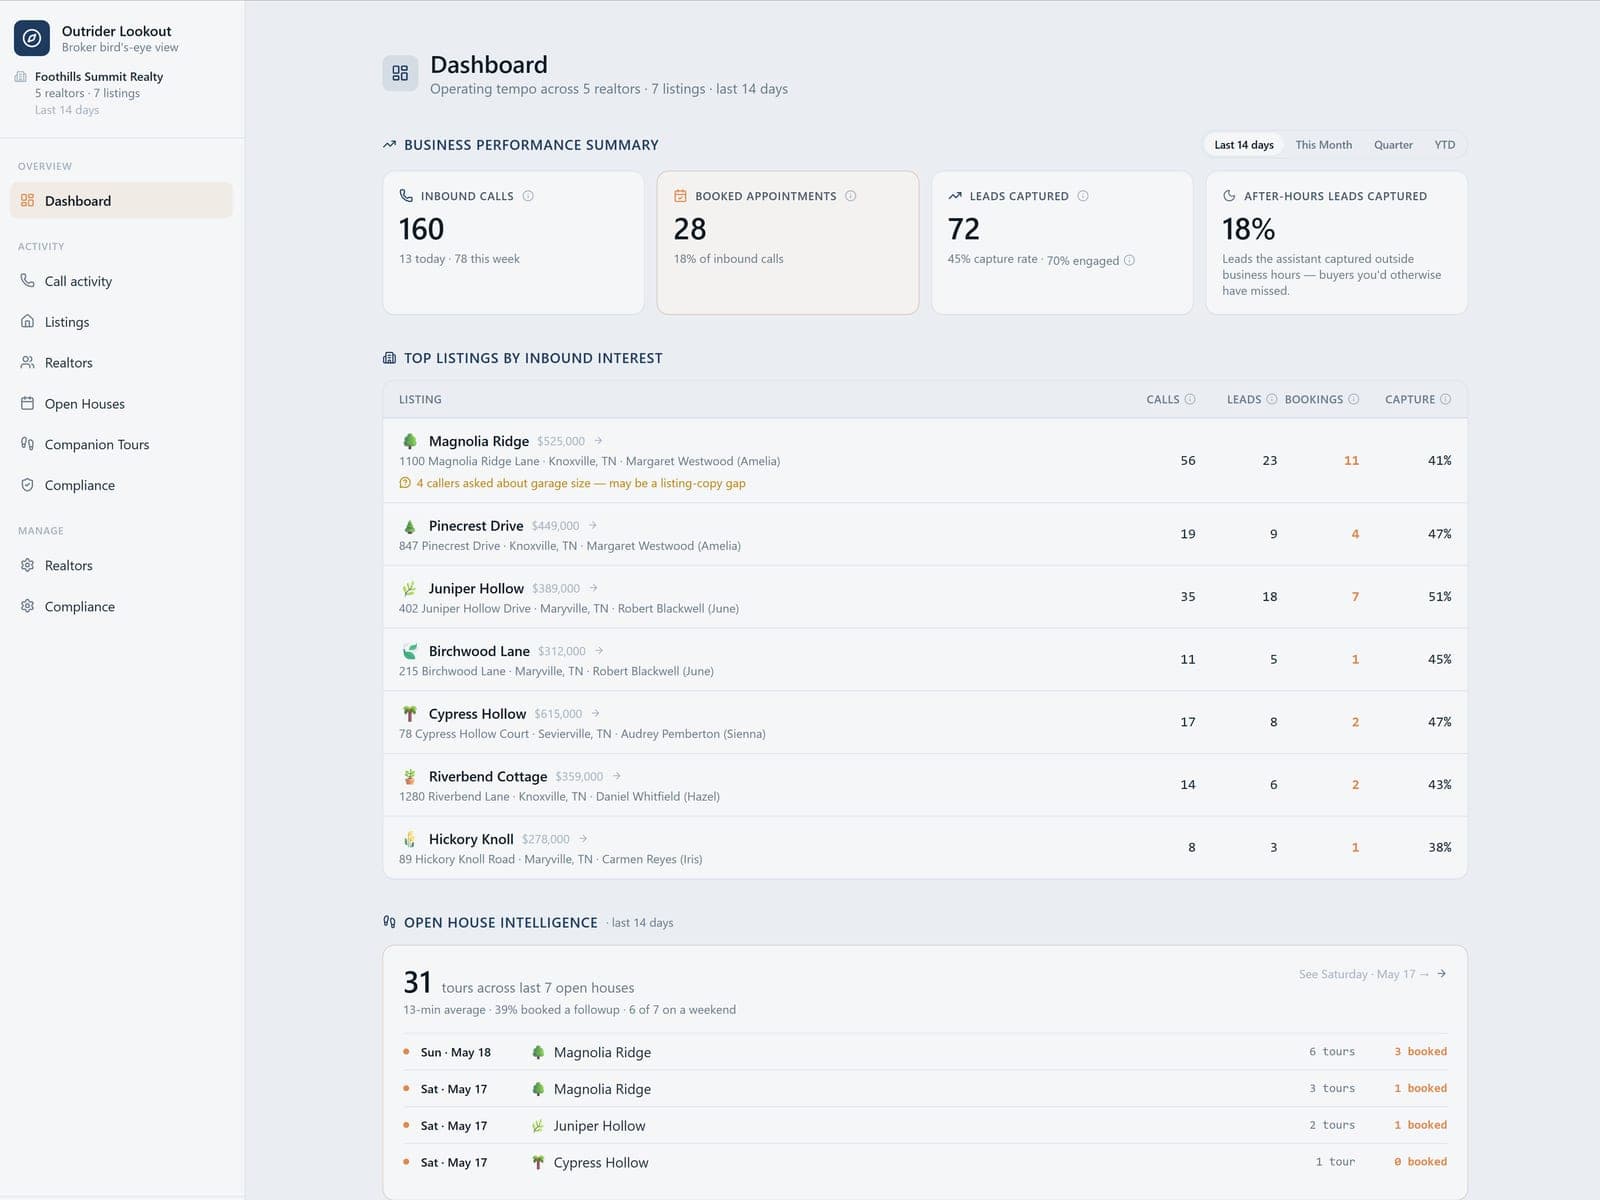1600x1200 pixels.
Task: Open the Juniper Hollow listing title
Action: [476, 588]
